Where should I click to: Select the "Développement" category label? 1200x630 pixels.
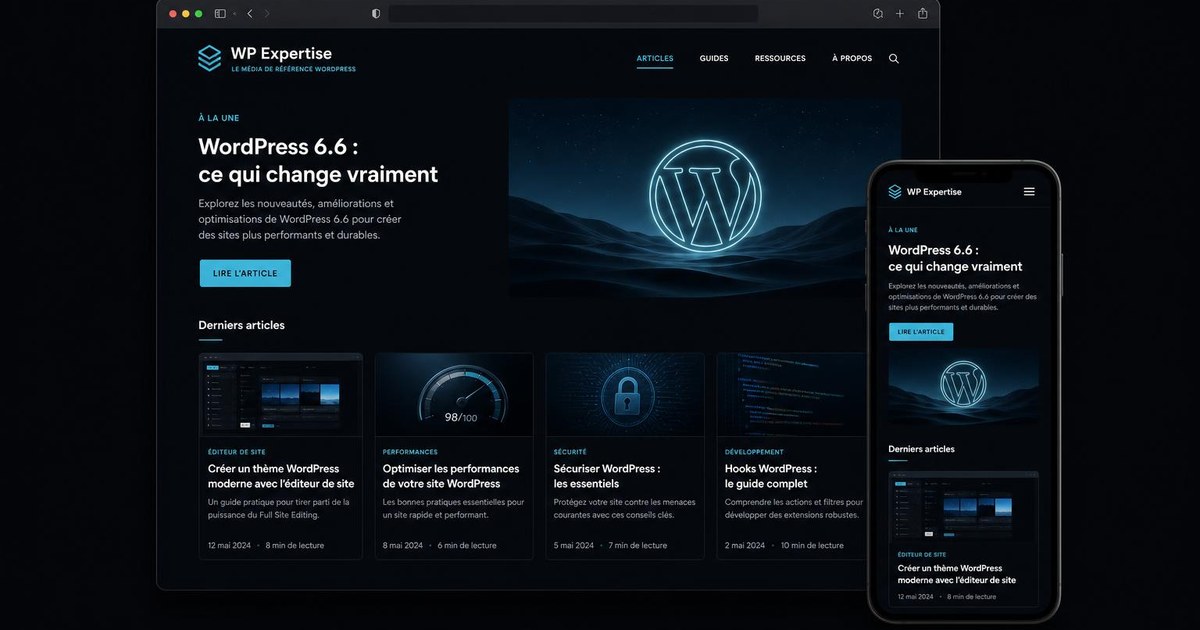click(754, 452)
